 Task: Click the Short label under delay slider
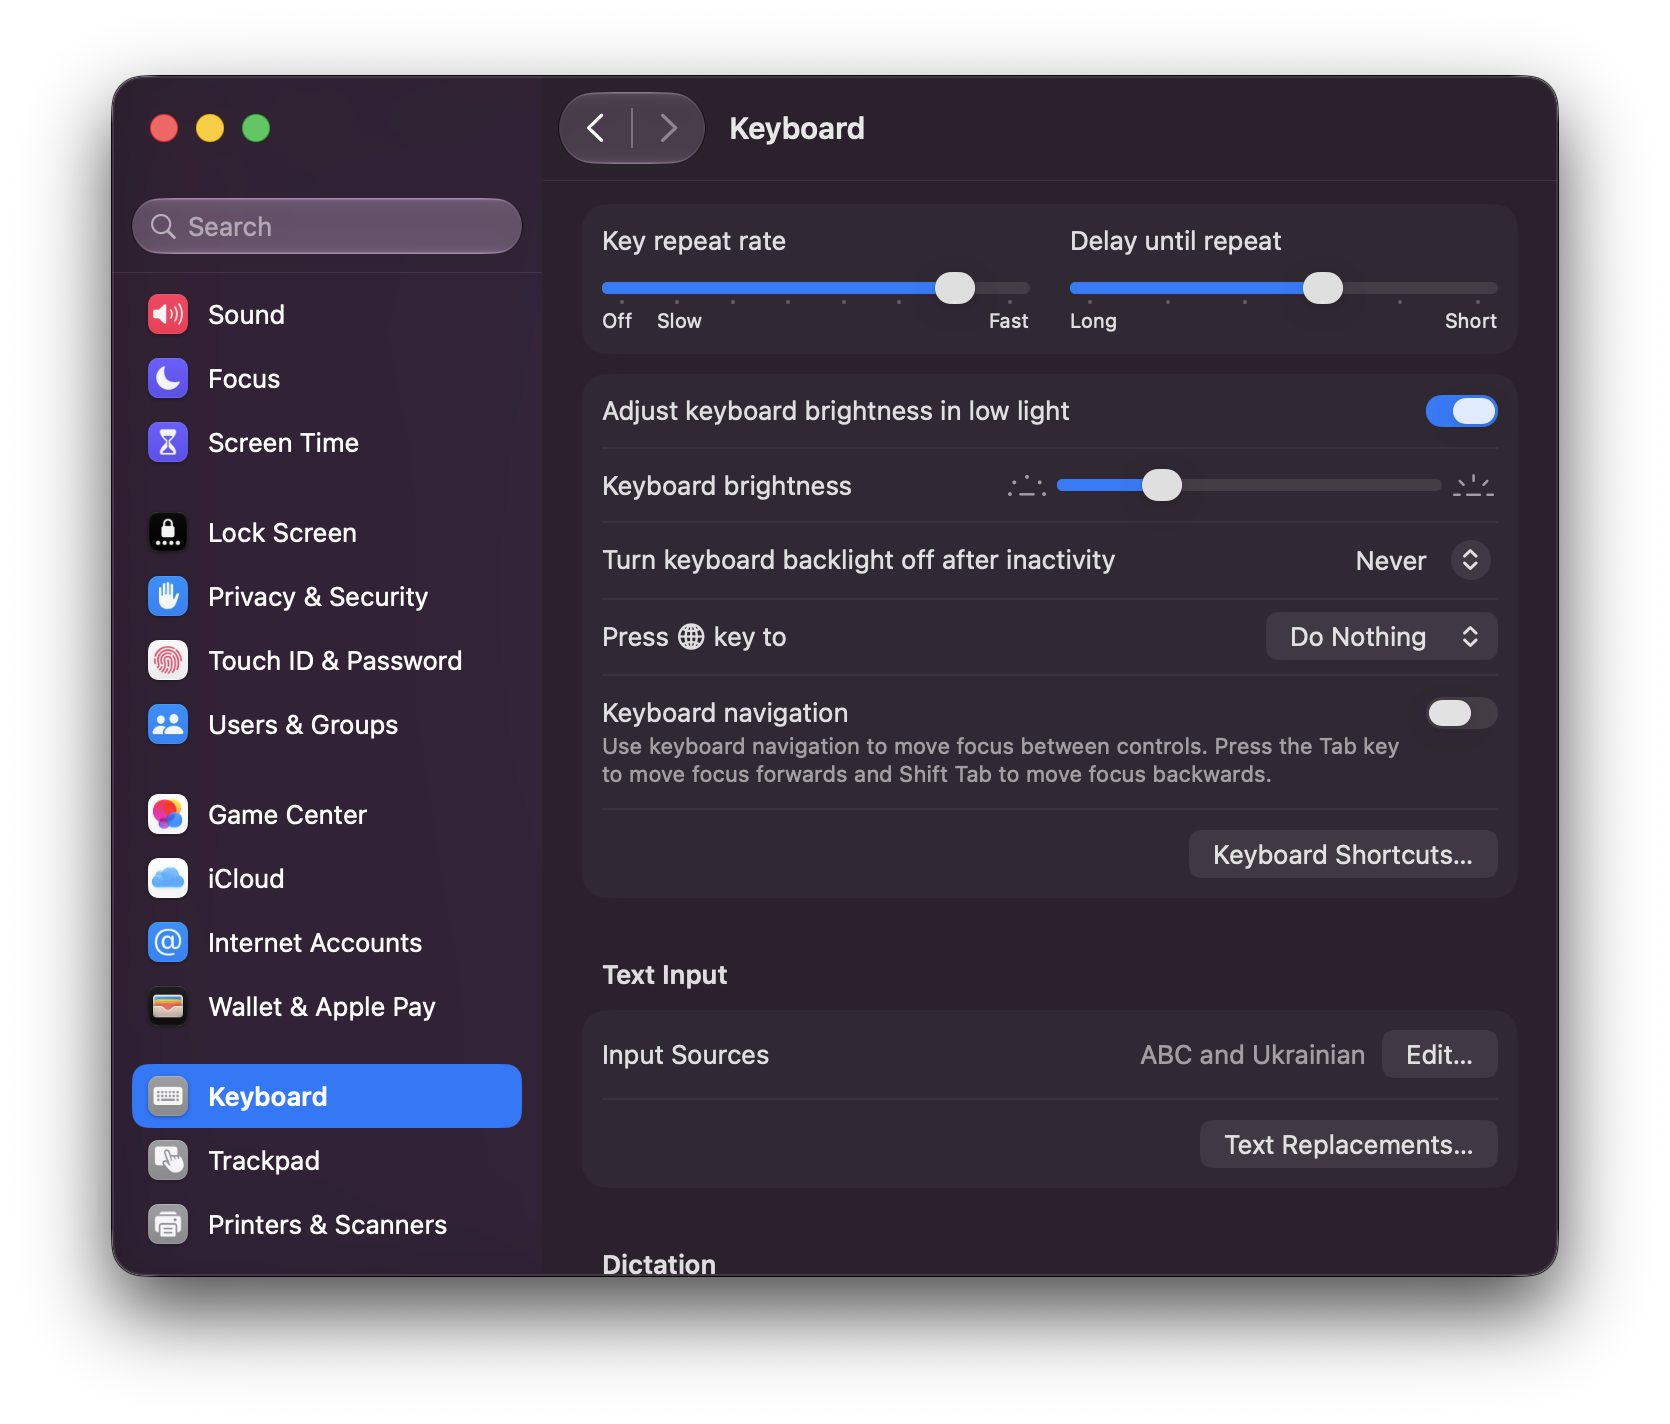click(1470, 321)
